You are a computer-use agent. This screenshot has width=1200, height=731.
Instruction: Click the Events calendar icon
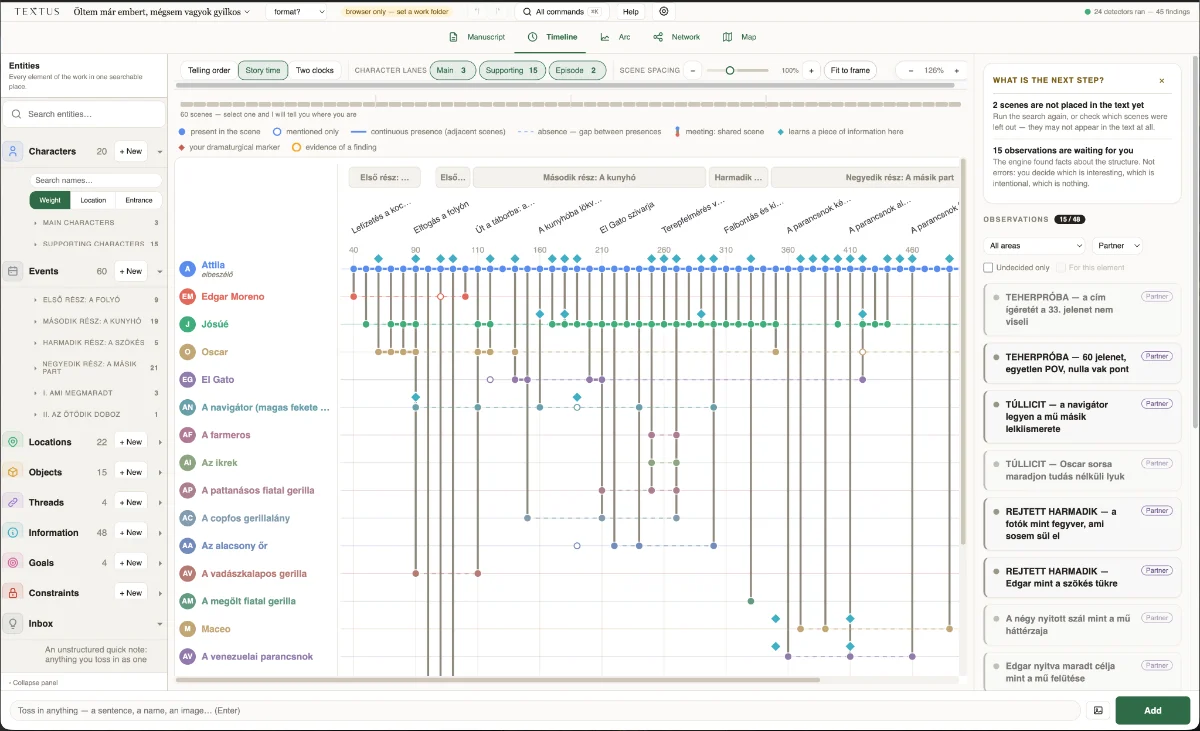13,271
